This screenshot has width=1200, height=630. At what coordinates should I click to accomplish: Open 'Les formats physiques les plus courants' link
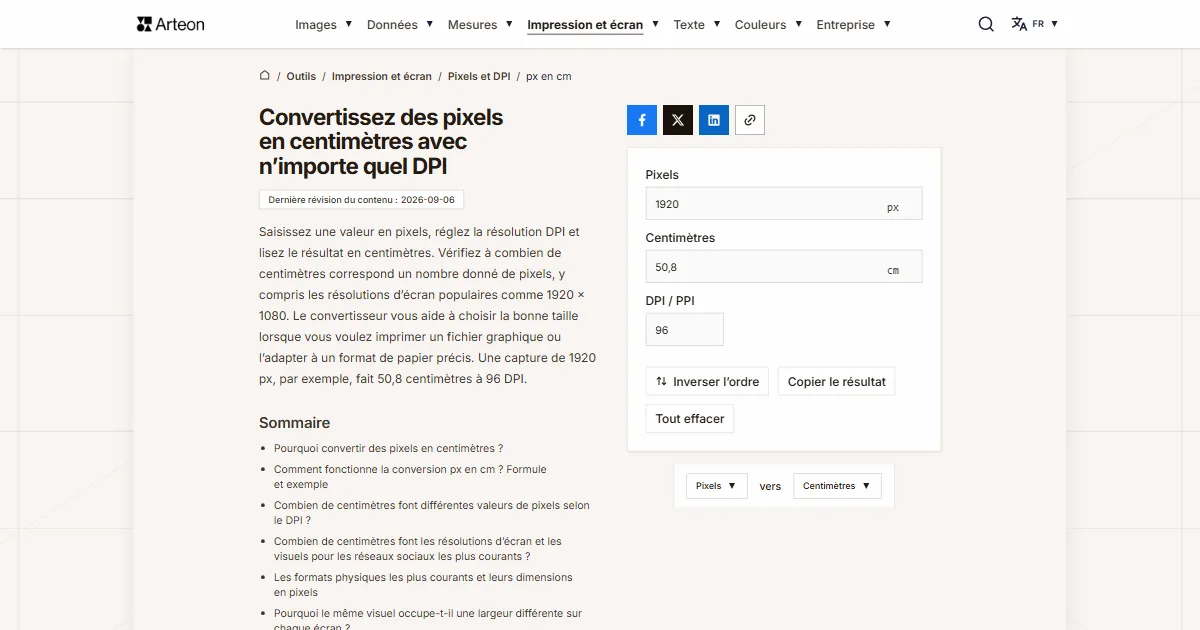[423, 585]
